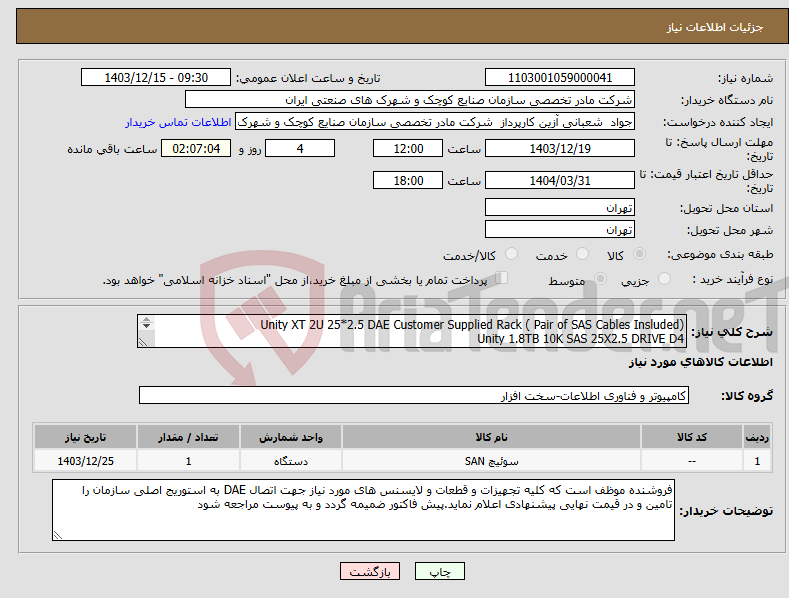Click the announcement date field 1403/12/15 - 09:30
The height and width of the screenshot is (598, 789).
[155, 78]
